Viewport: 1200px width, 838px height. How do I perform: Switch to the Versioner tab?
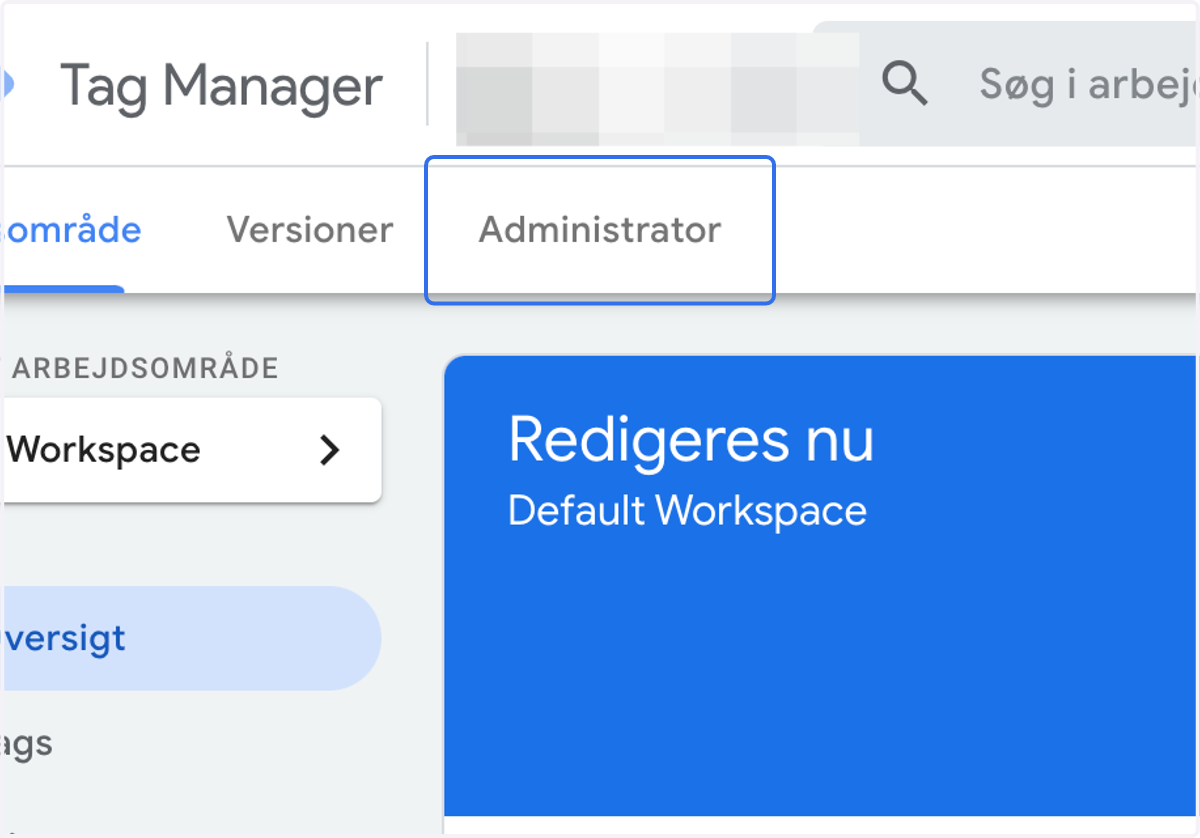point(310,230)
